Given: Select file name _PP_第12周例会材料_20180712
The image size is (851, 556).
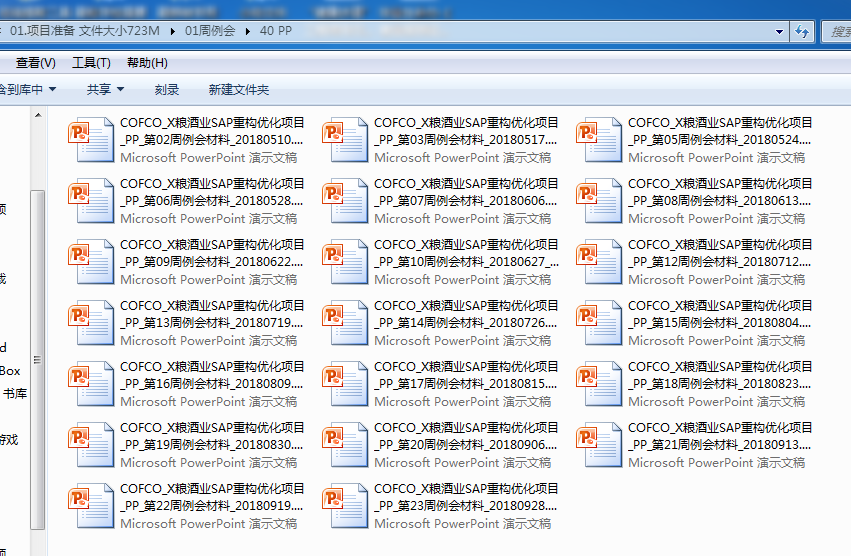Looking at the screenshot, I should click(720, 262).
